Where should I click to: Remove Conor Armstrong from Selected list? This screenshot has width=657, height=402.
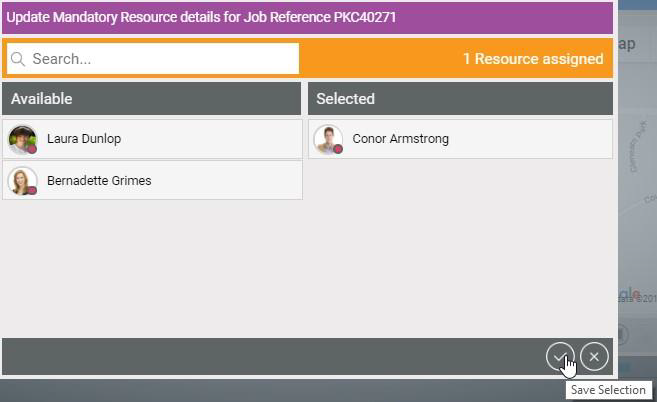460,139
